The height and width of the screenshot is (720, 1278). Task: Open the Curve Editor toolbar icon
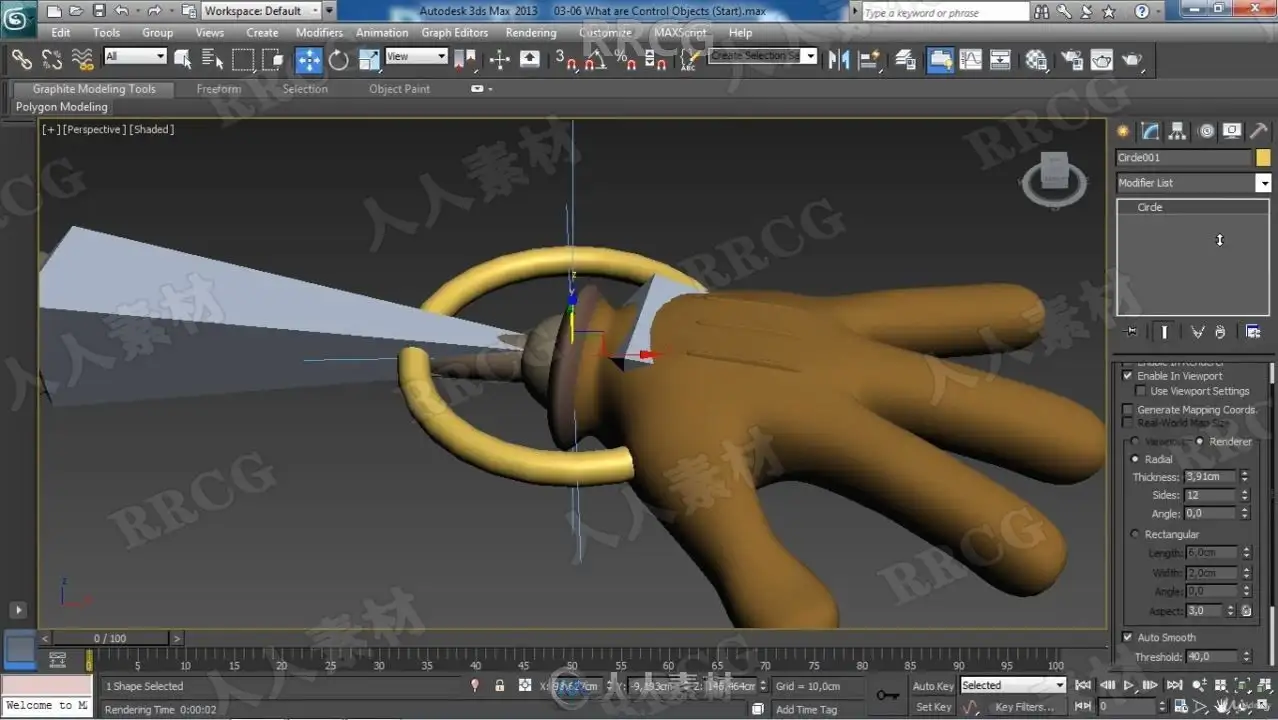[x=970, y=60]
